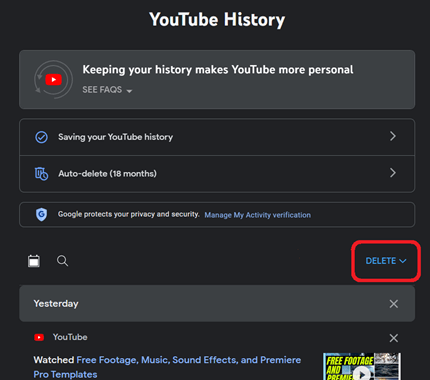430x380 pixels.
Task: Click the Yesterday date header text
Action: [x=56, y=304]
